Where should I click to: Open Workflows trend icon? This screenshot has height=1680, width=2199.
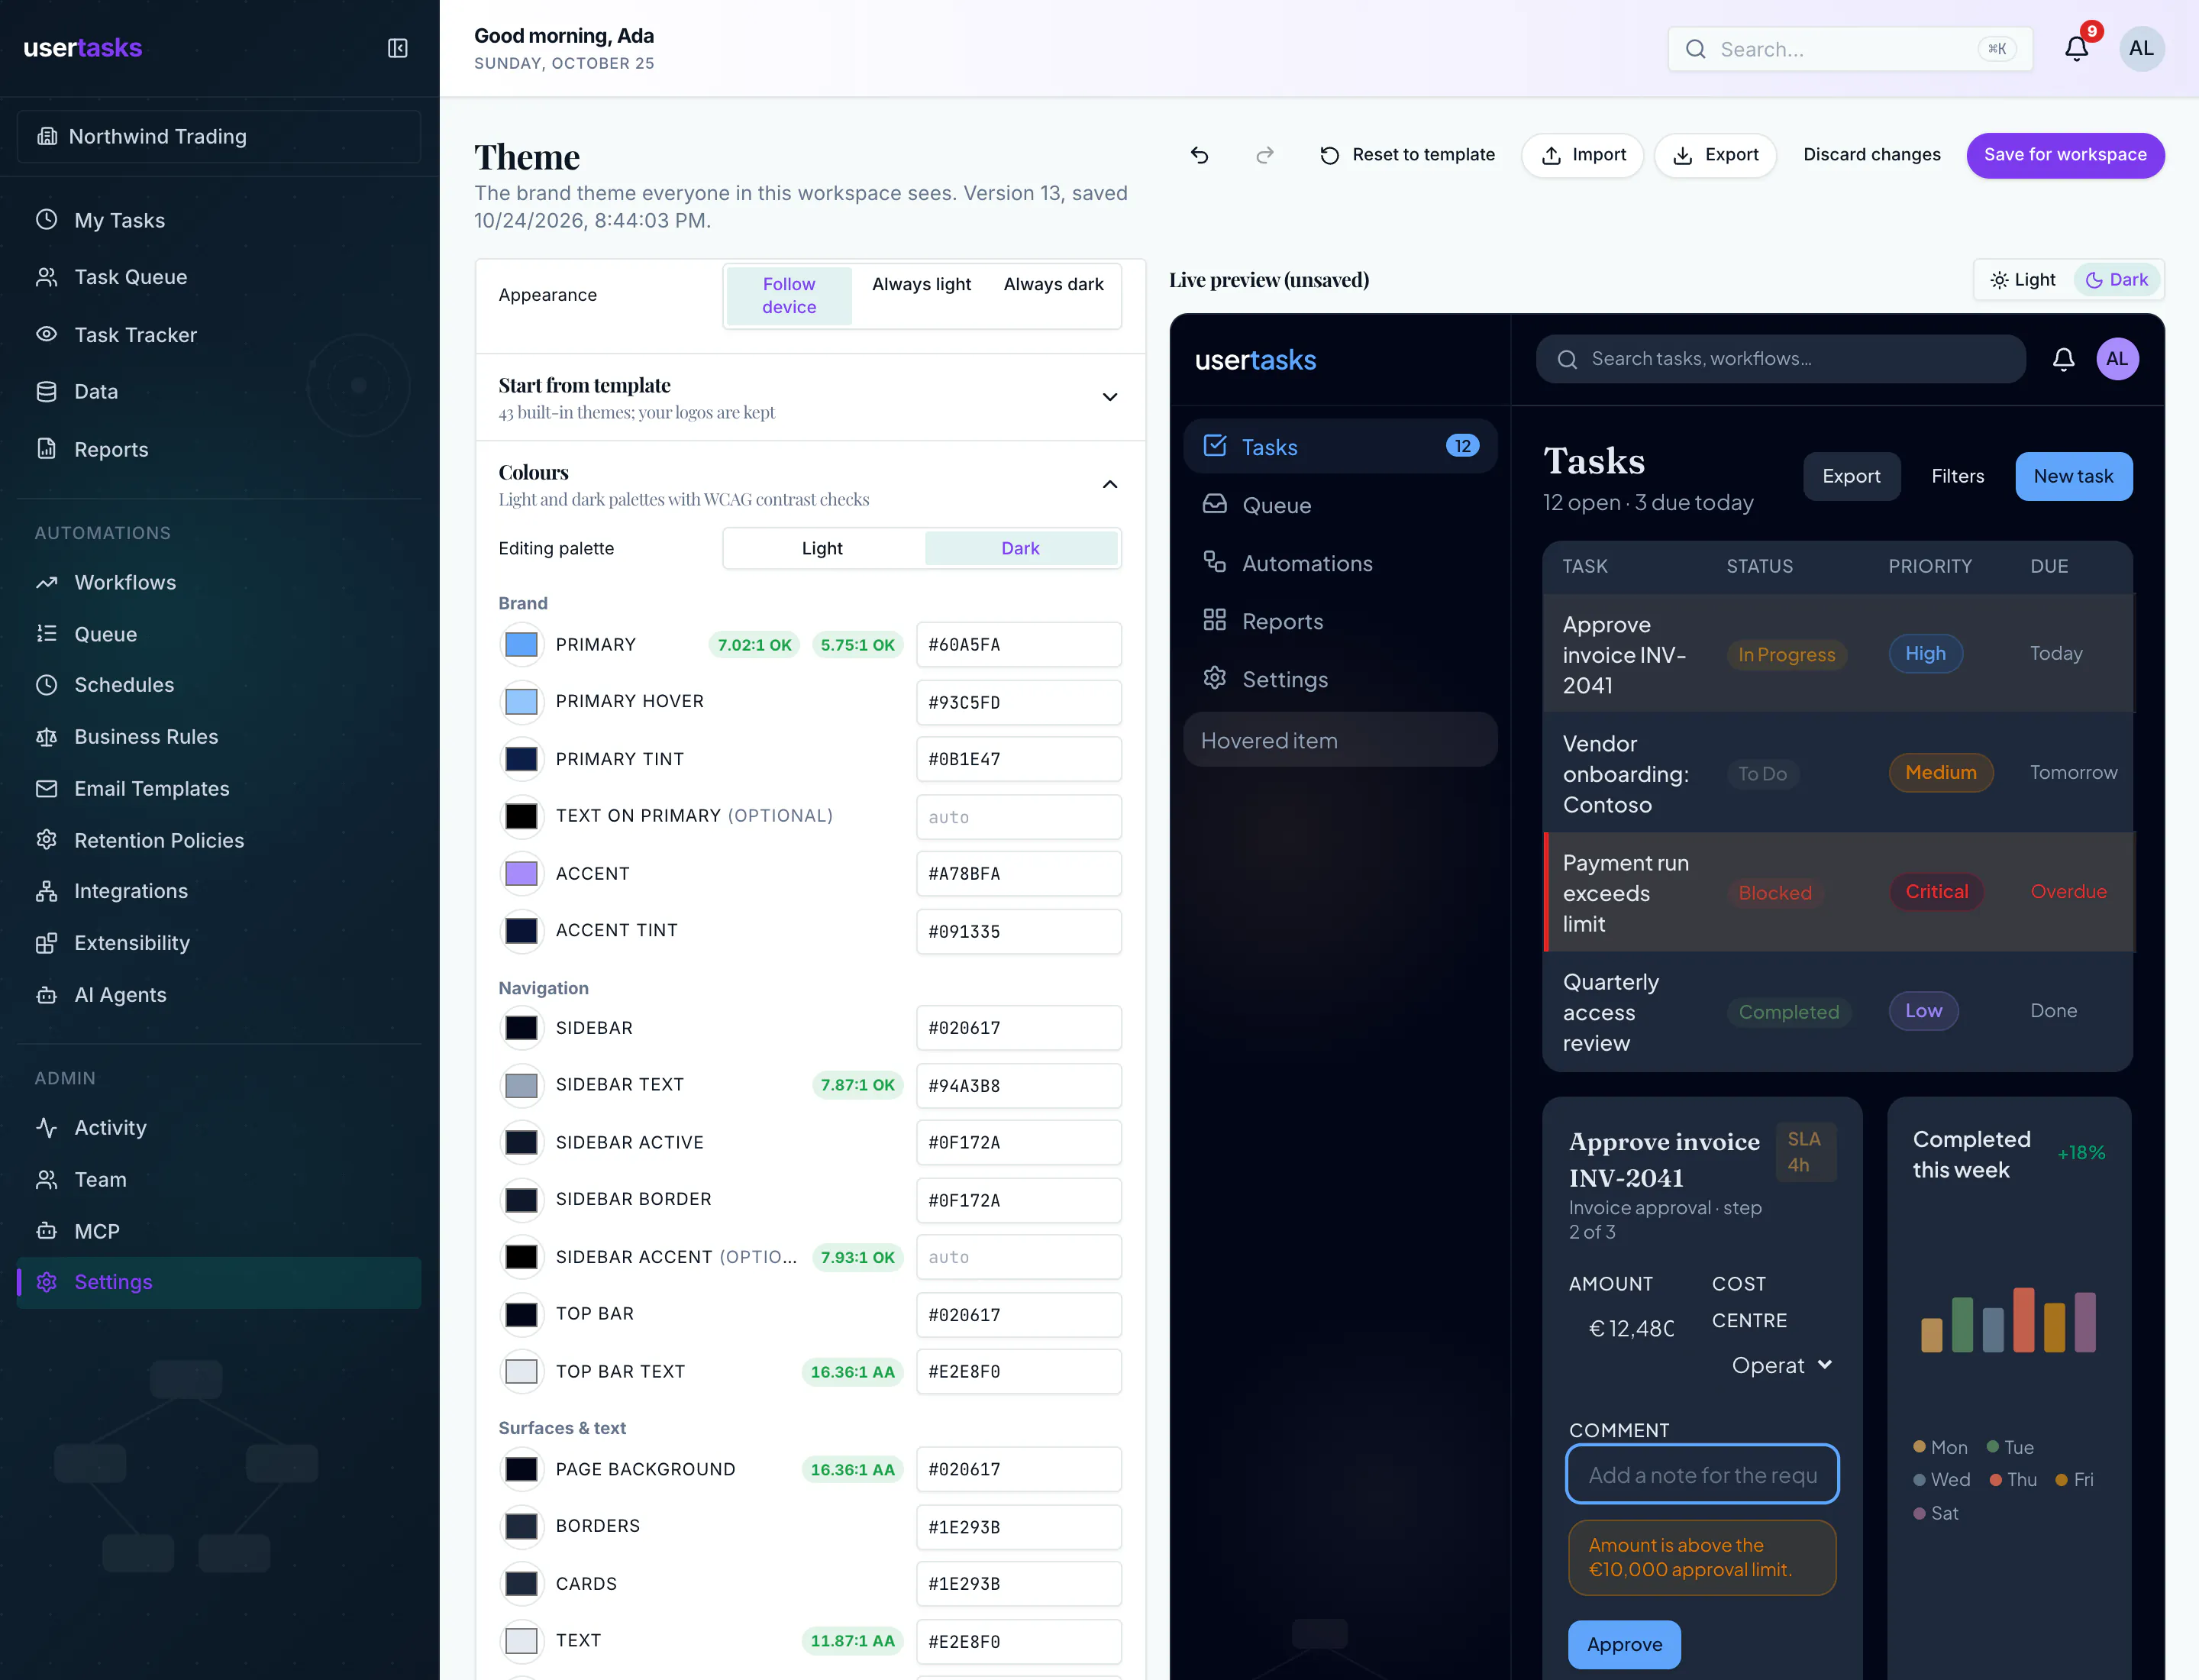(47, 582)
